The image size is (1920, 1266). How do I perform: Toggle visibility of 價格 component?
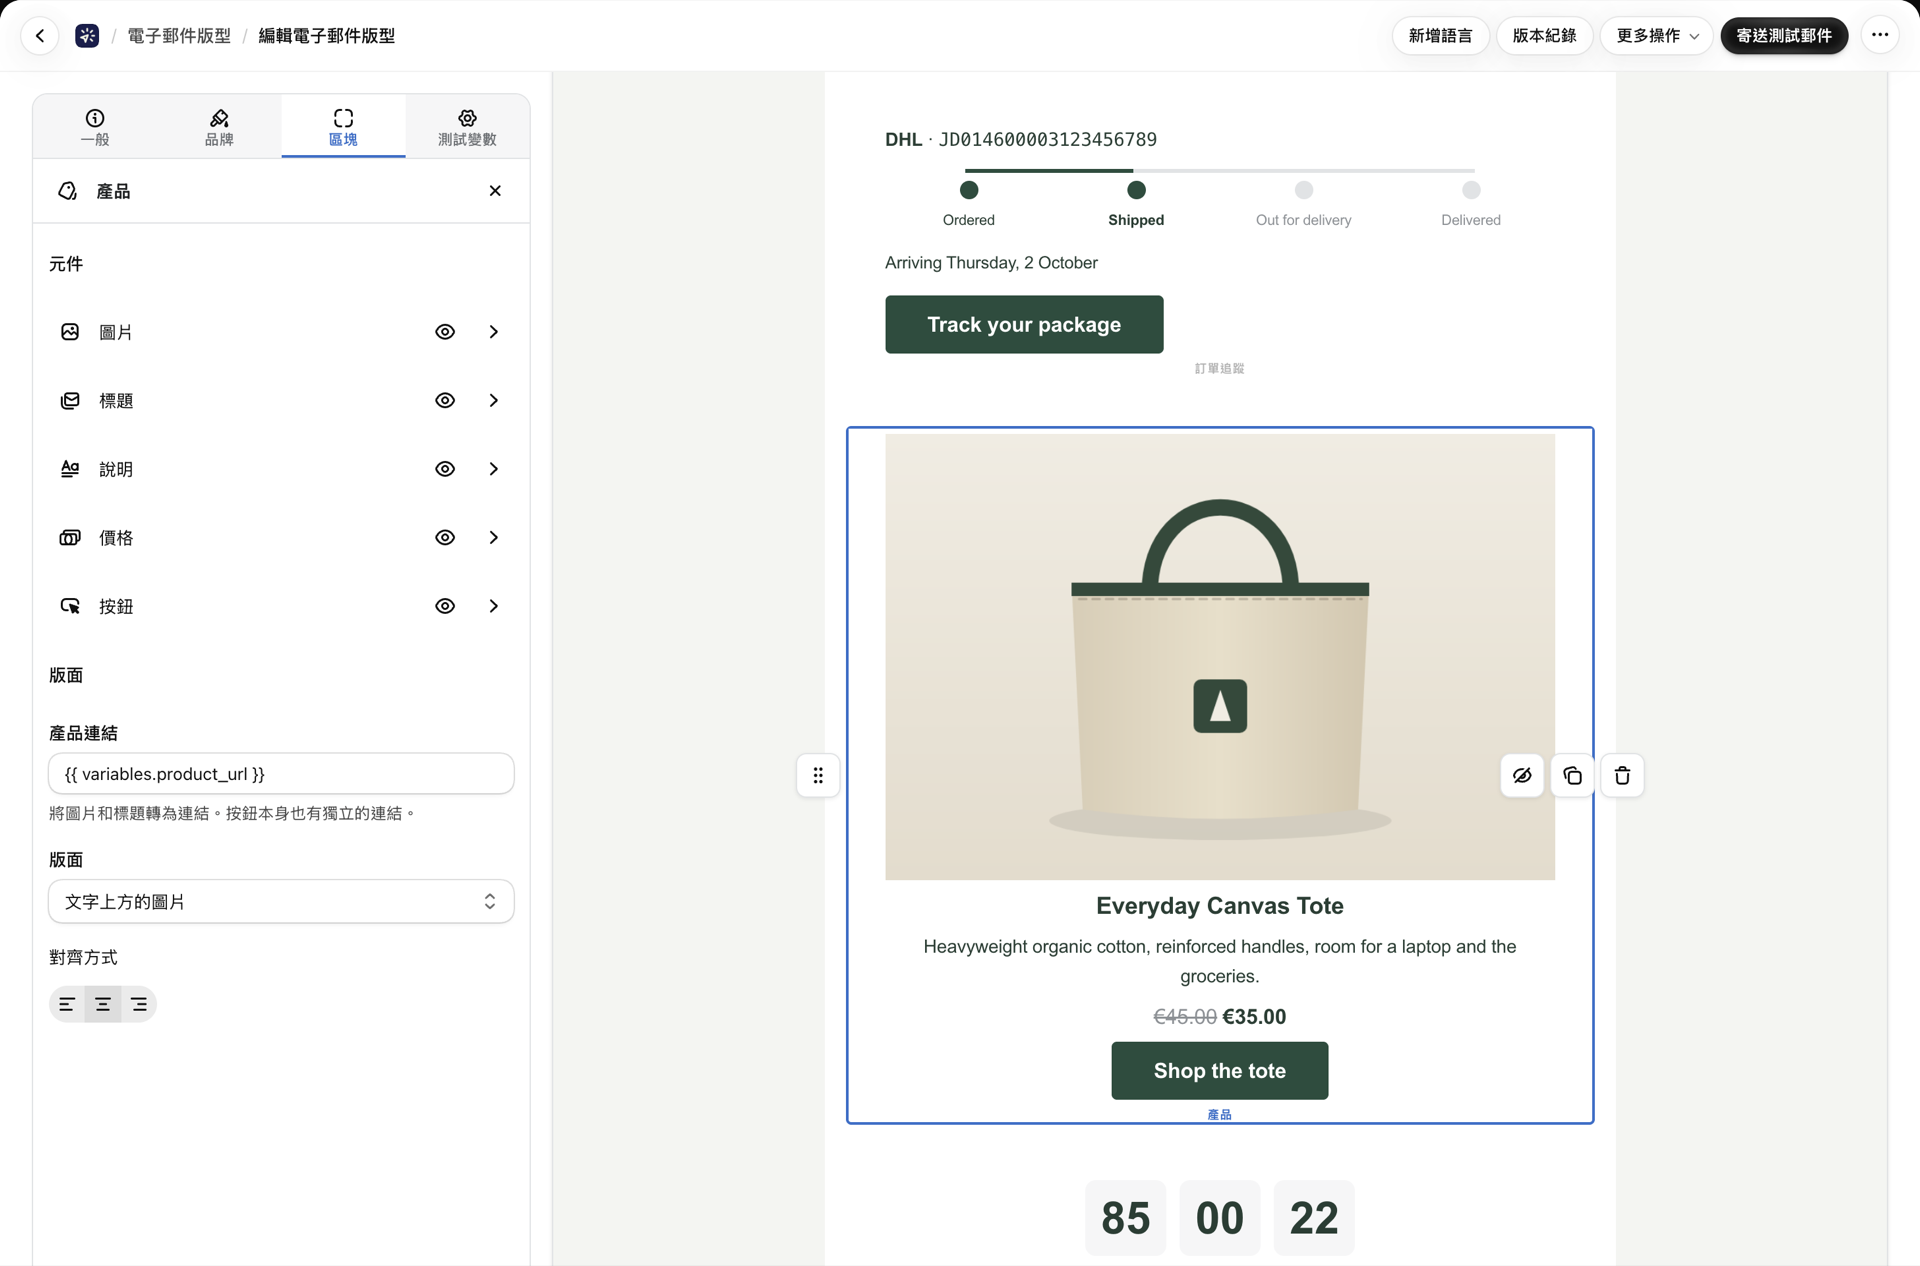(x=445, y=538)
